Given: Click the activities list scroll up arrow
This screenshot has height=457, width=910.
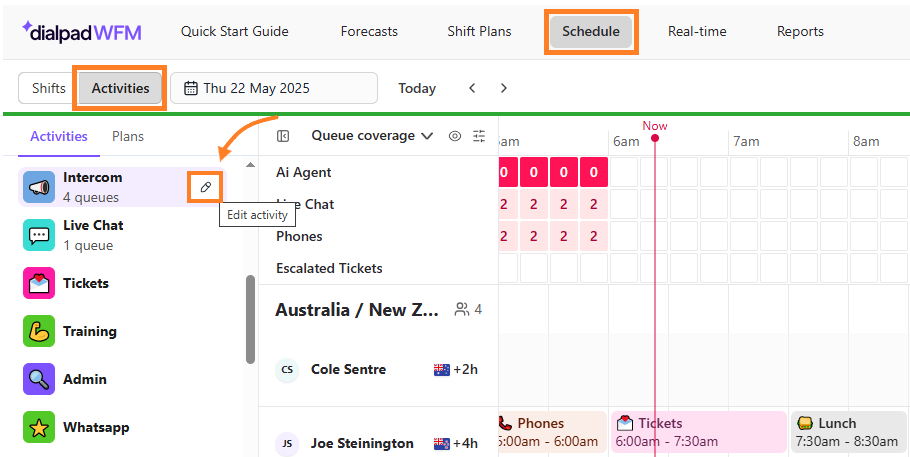Looking at the screenshot, I should 250,165.
